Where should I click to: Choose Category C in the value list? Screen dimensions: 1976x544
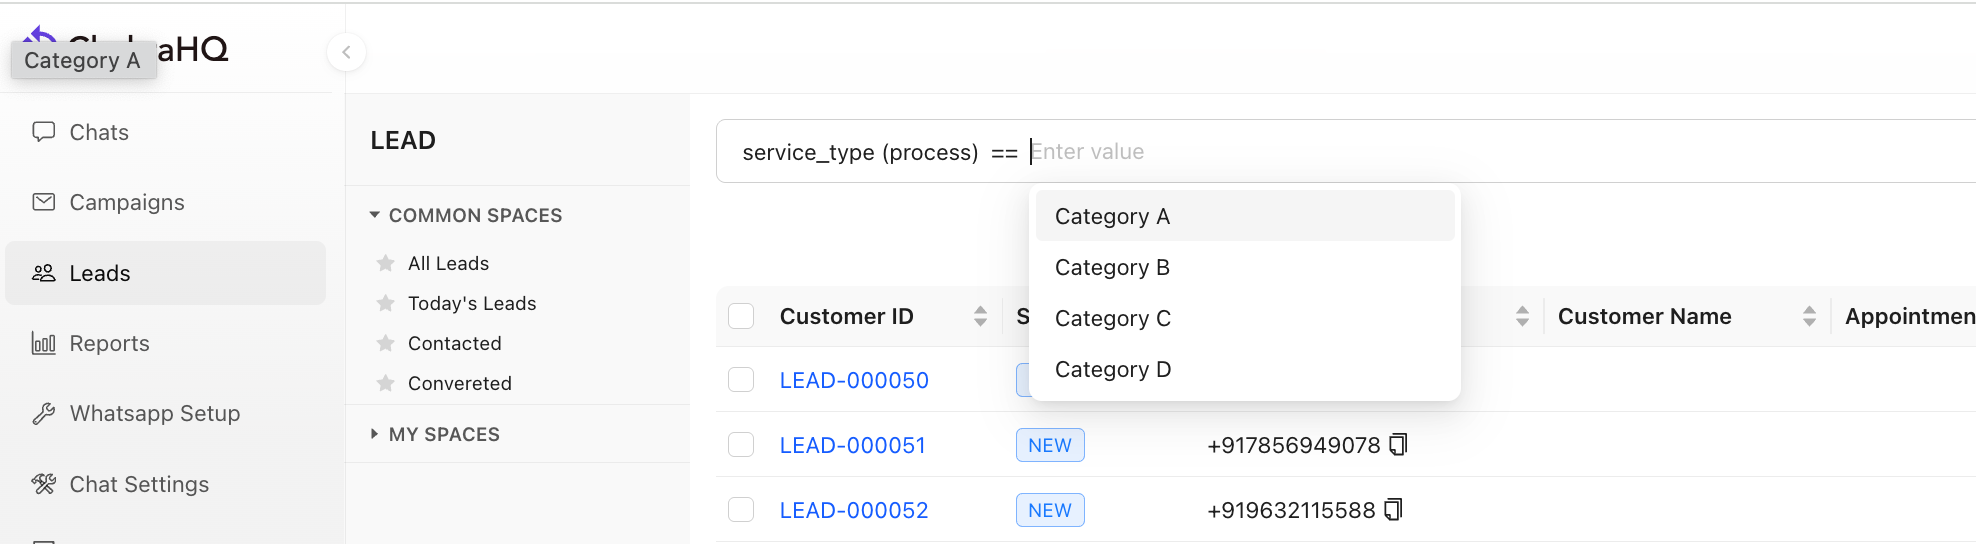pos(1245,318)
